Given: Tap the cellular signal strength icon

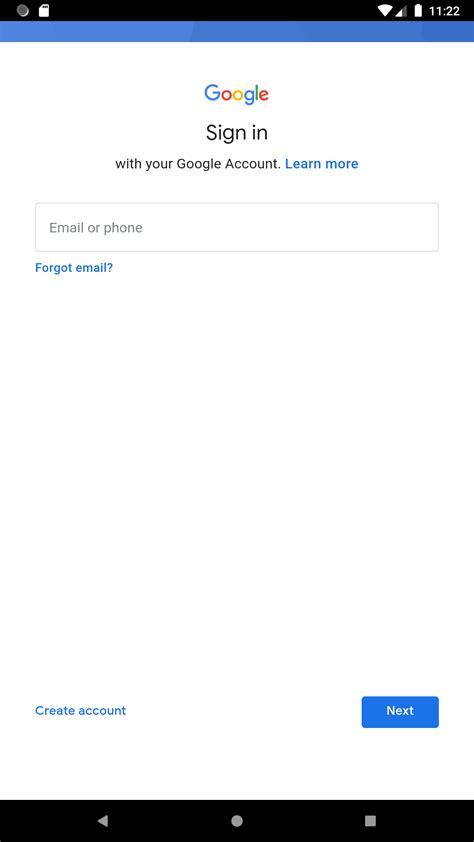Looking at the screenshot, I should (402, 11).
